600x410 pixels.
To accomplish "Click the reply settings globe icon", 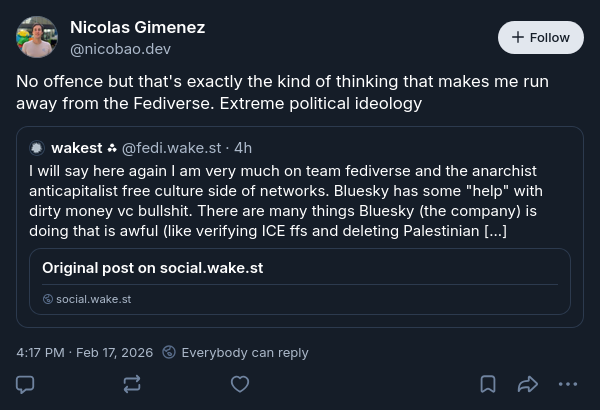I will (x=169, y=352).
